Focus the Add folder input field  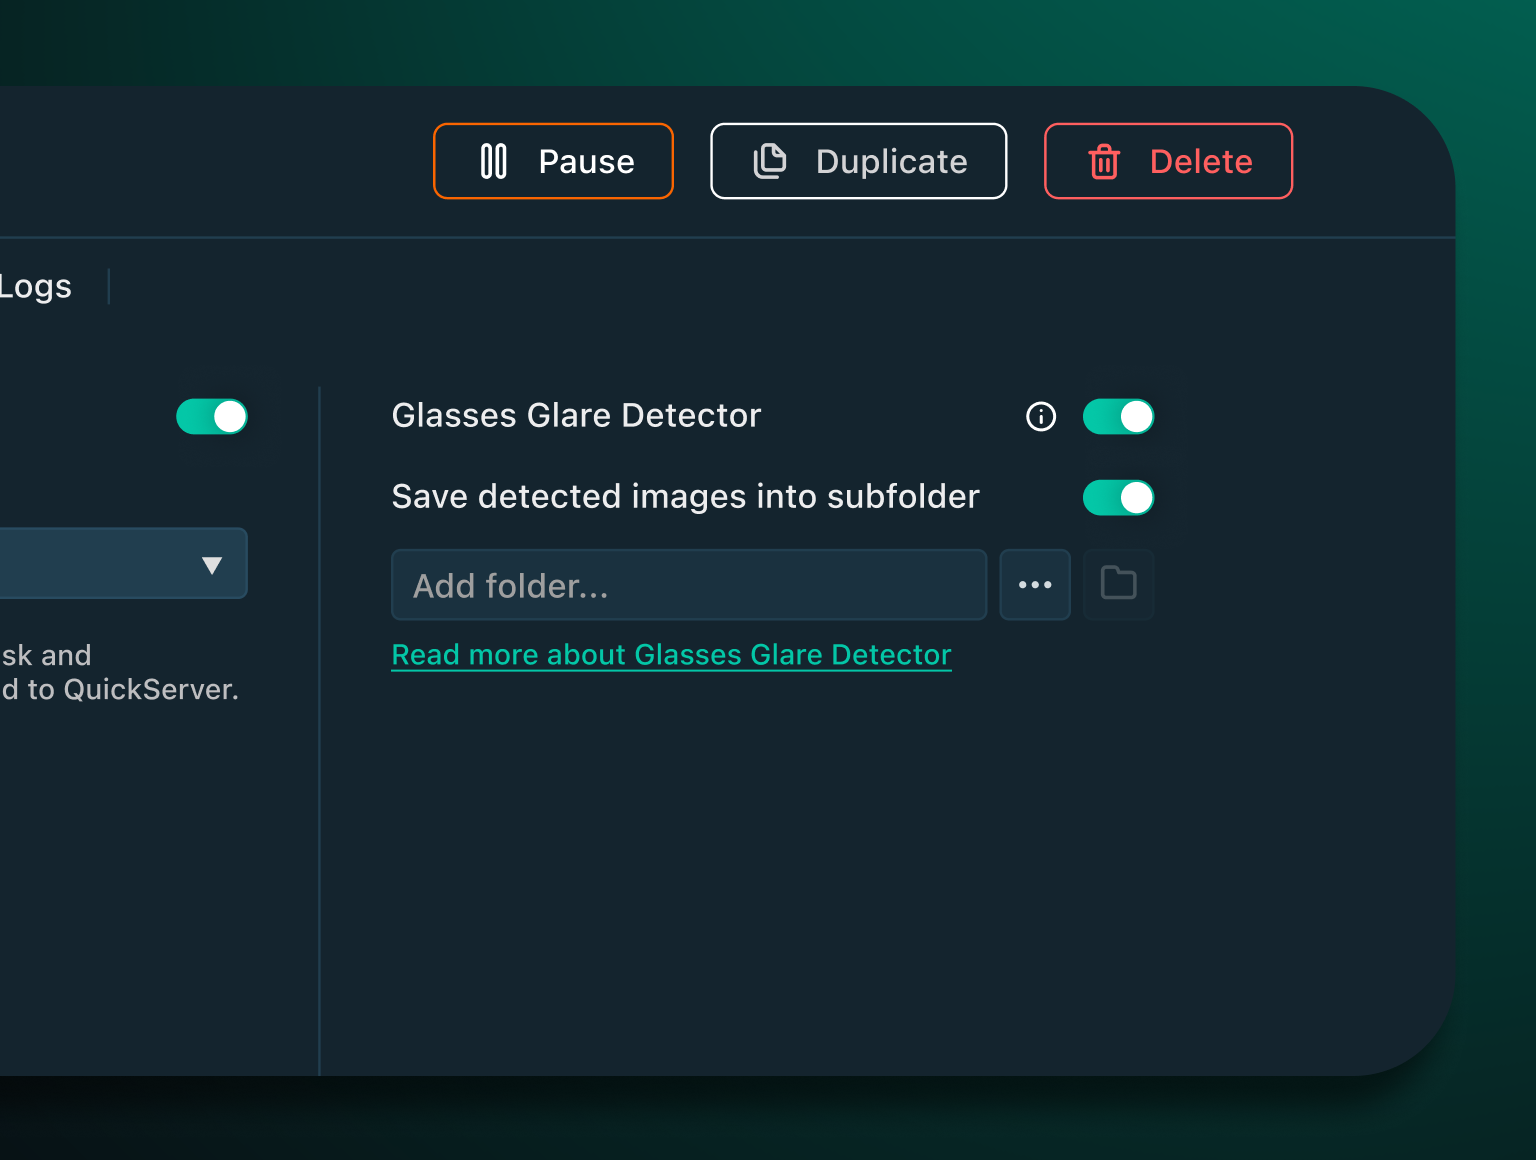[x=689, y=584]
